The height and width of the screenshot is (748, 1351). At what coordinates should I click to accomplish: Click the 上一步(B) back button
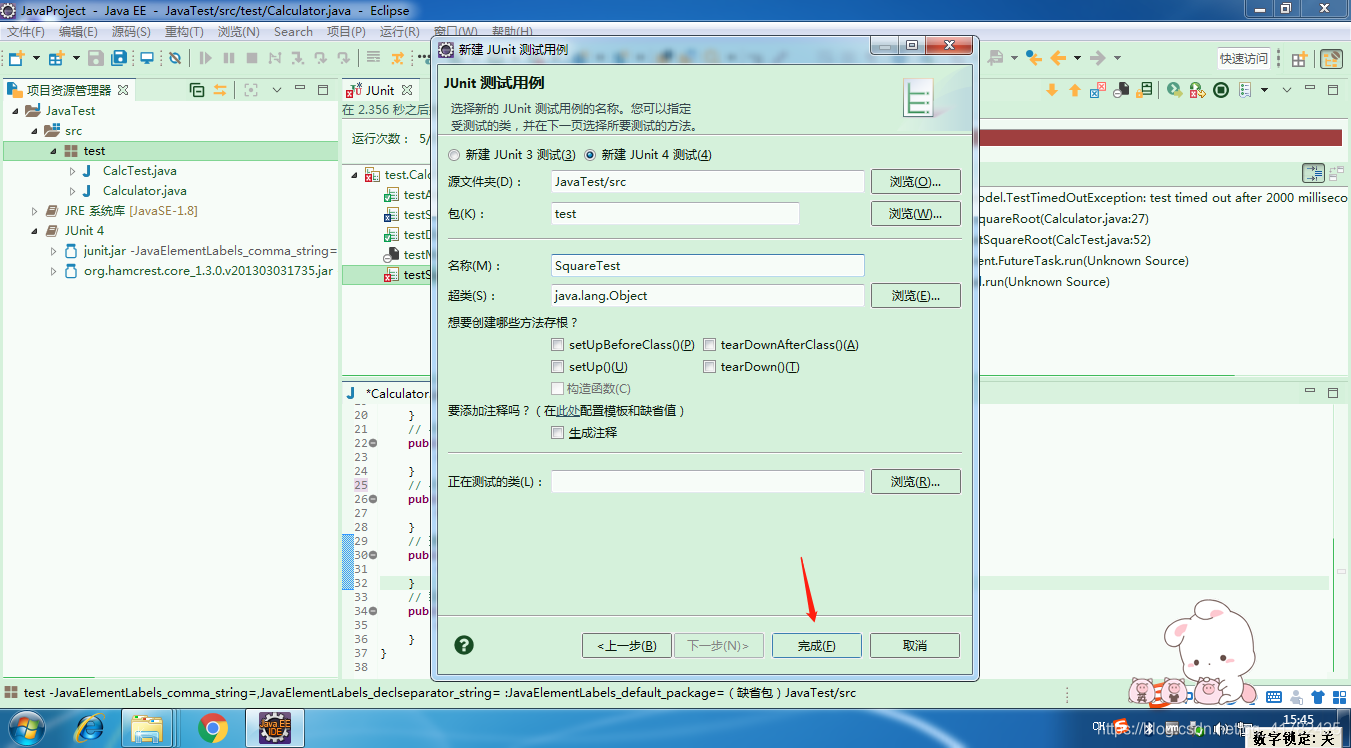pyautogui.click(x=626, y=646)
